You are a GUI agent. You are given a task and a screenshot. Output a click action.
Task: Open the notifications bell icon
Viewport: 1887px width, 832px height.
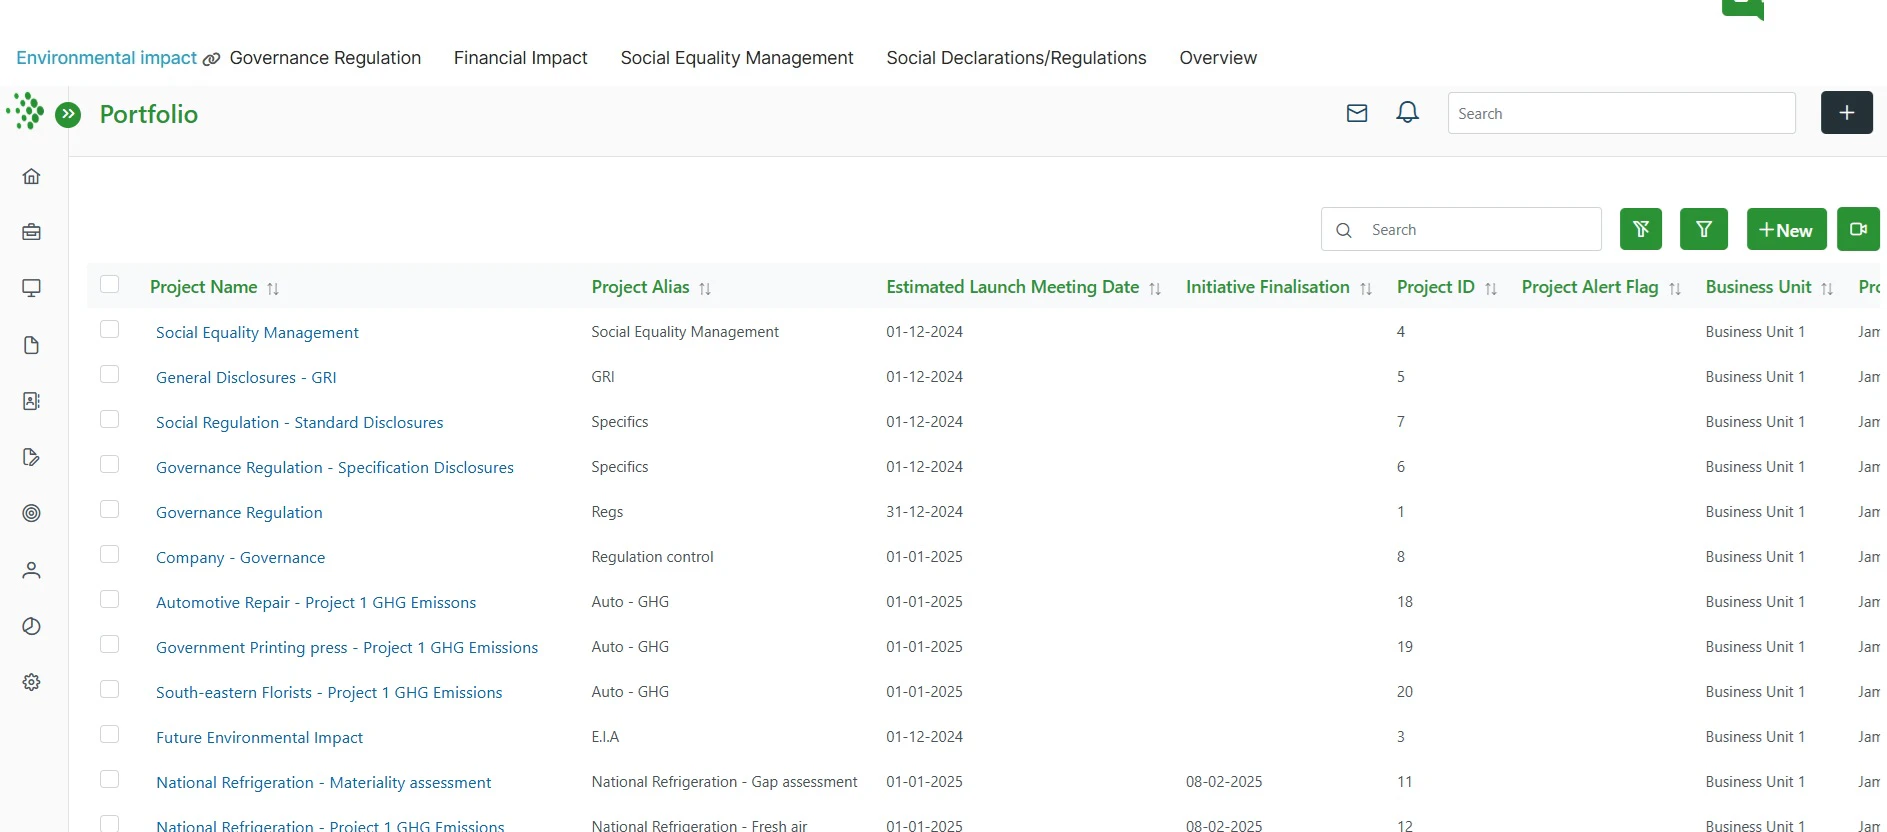1407,112
